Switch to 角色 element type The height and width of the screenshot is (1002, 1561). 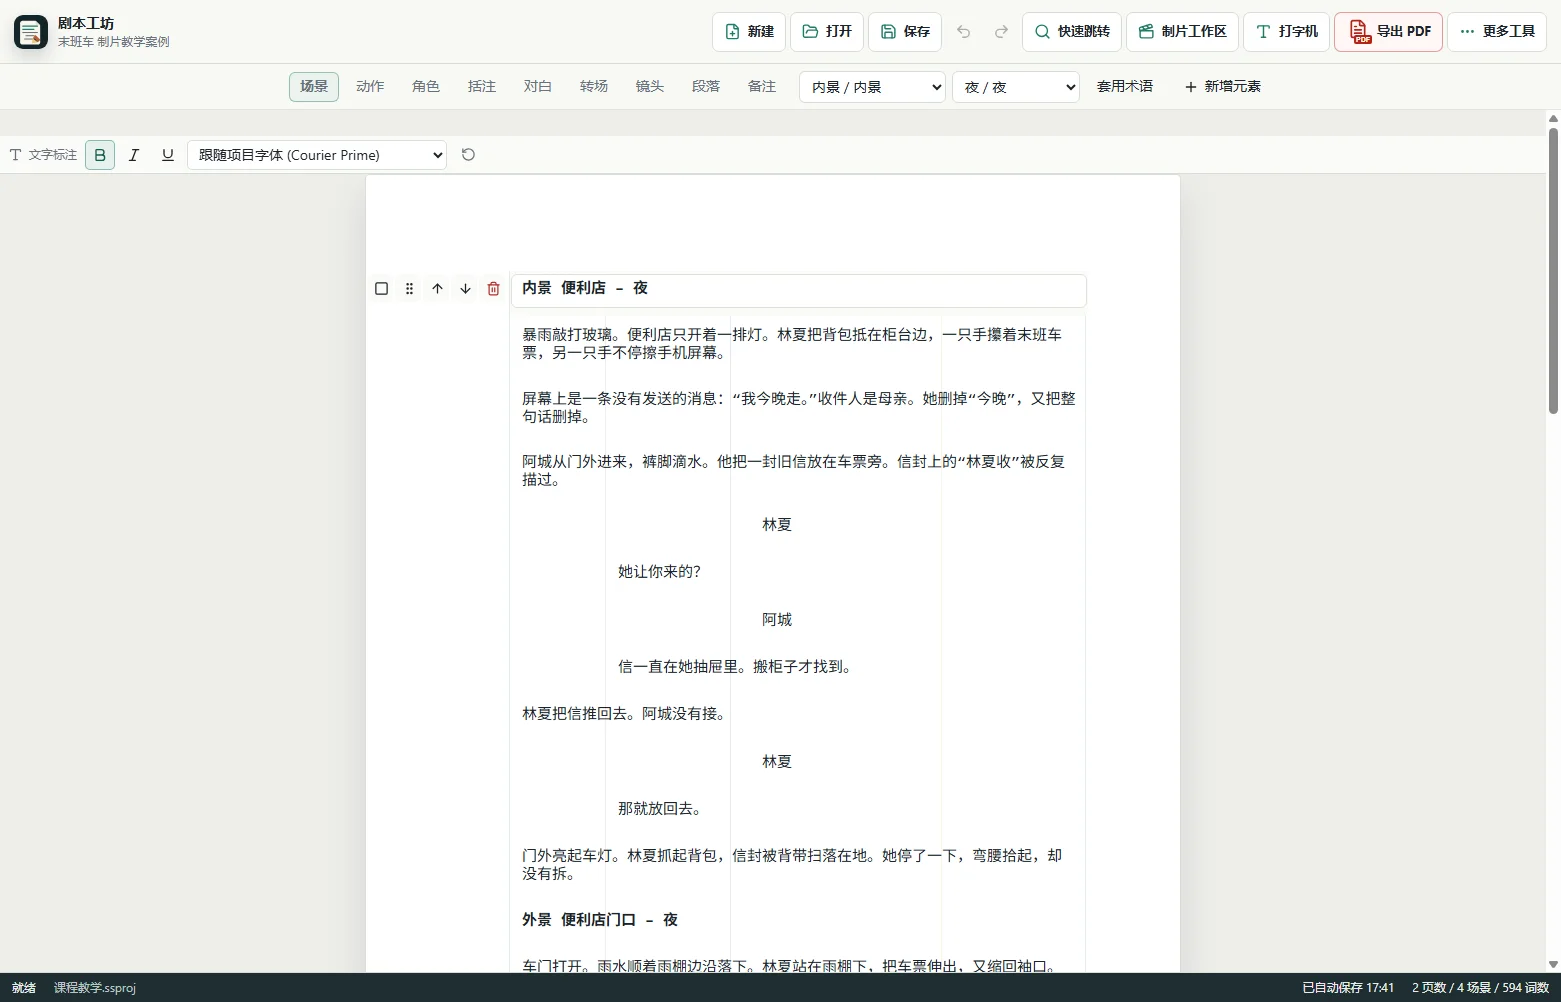(x=426, y=87)
